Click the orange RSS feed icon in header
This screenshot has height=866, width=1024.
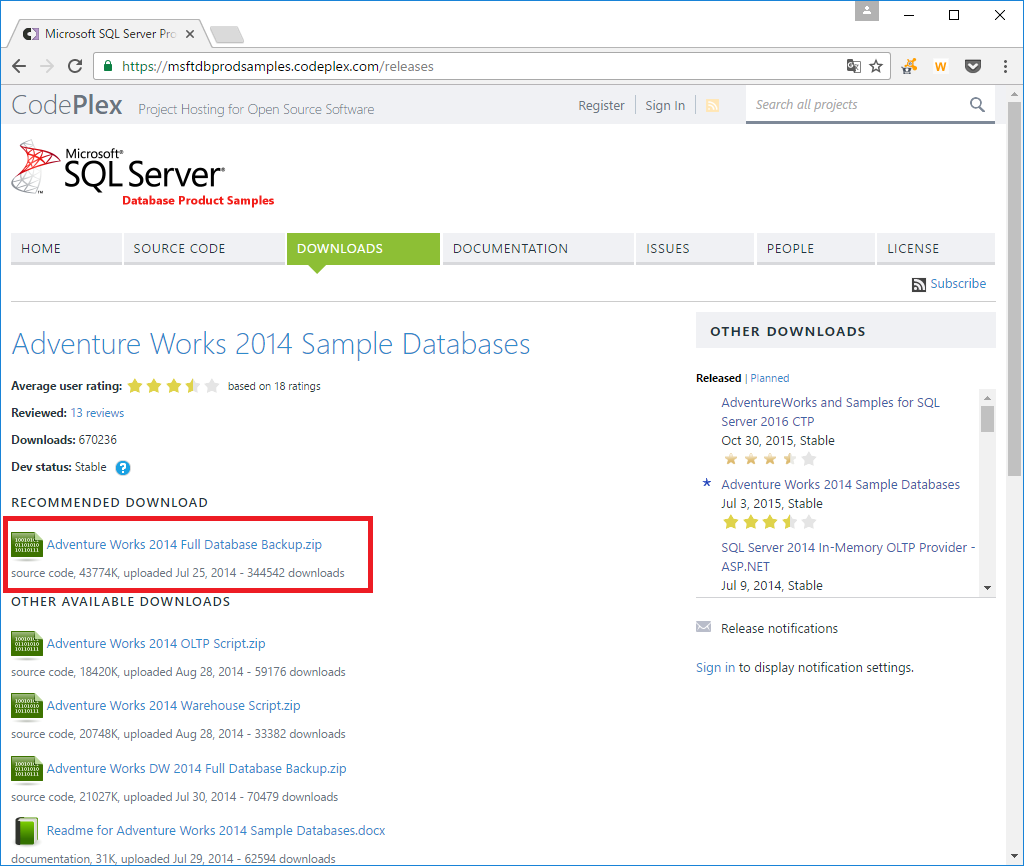[712, 105]
